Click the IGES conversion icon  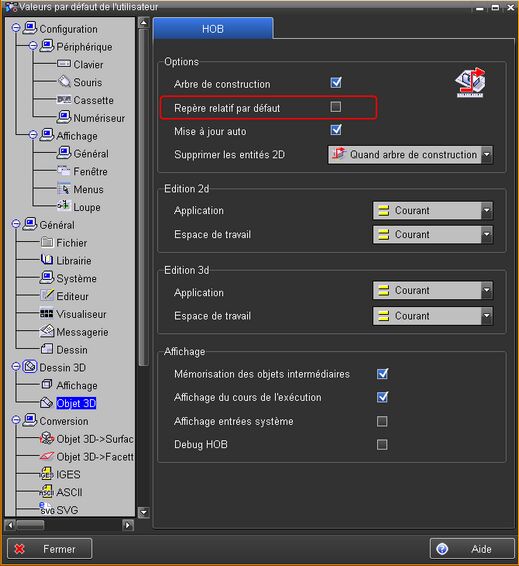[47, 473]
